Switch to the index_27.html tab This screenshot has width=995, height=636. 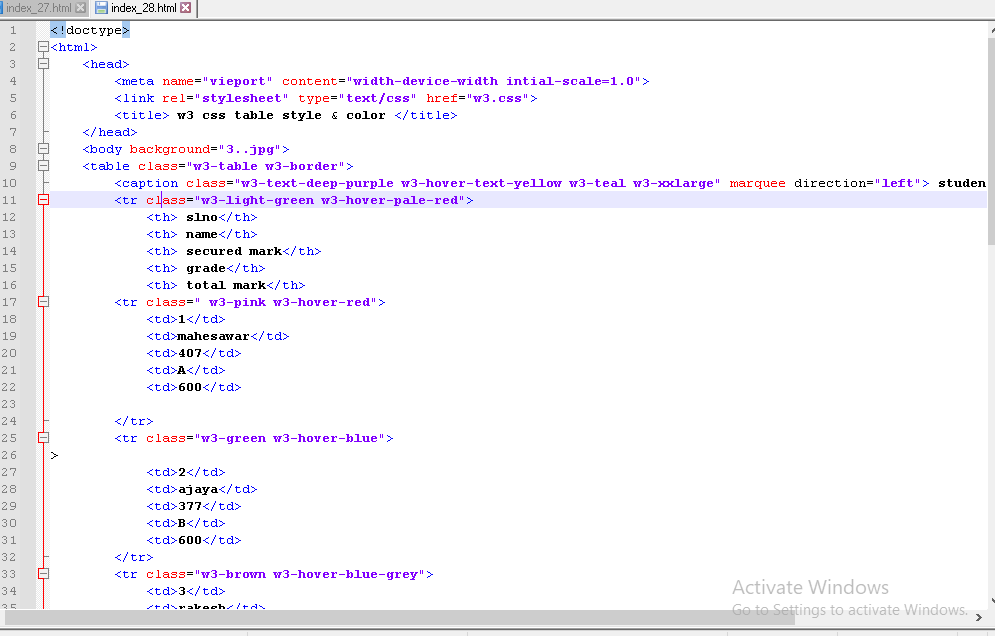coord(38,8)
